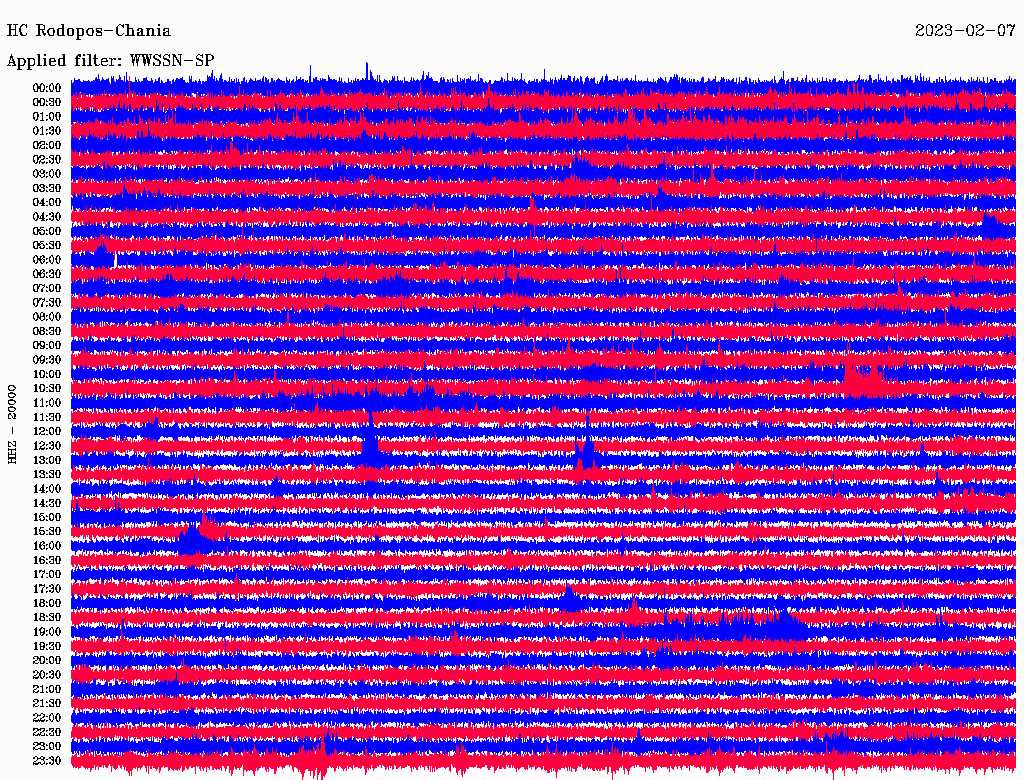The image size is (1024, 780).
Task: Select the 09:30 time label
Action: coord(47,361)
